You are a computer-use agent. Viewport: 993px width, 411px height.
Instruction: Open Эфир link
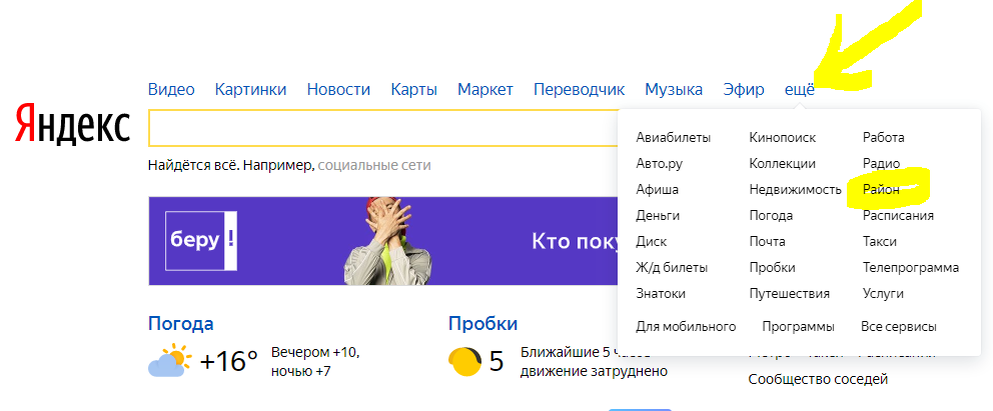(x=743, y=89)
